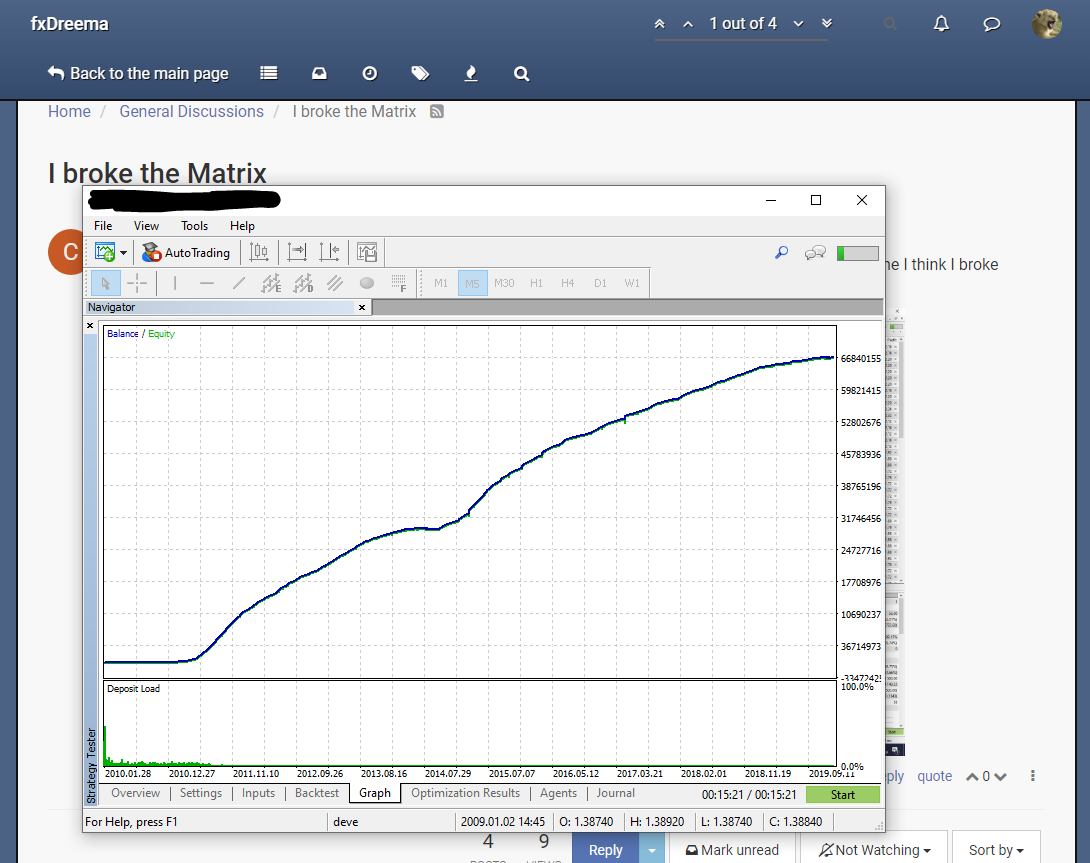The height and width of the screenshot is (863, 1090).
Task: Switch to H1 timeframe
Action: click(536, 283)
